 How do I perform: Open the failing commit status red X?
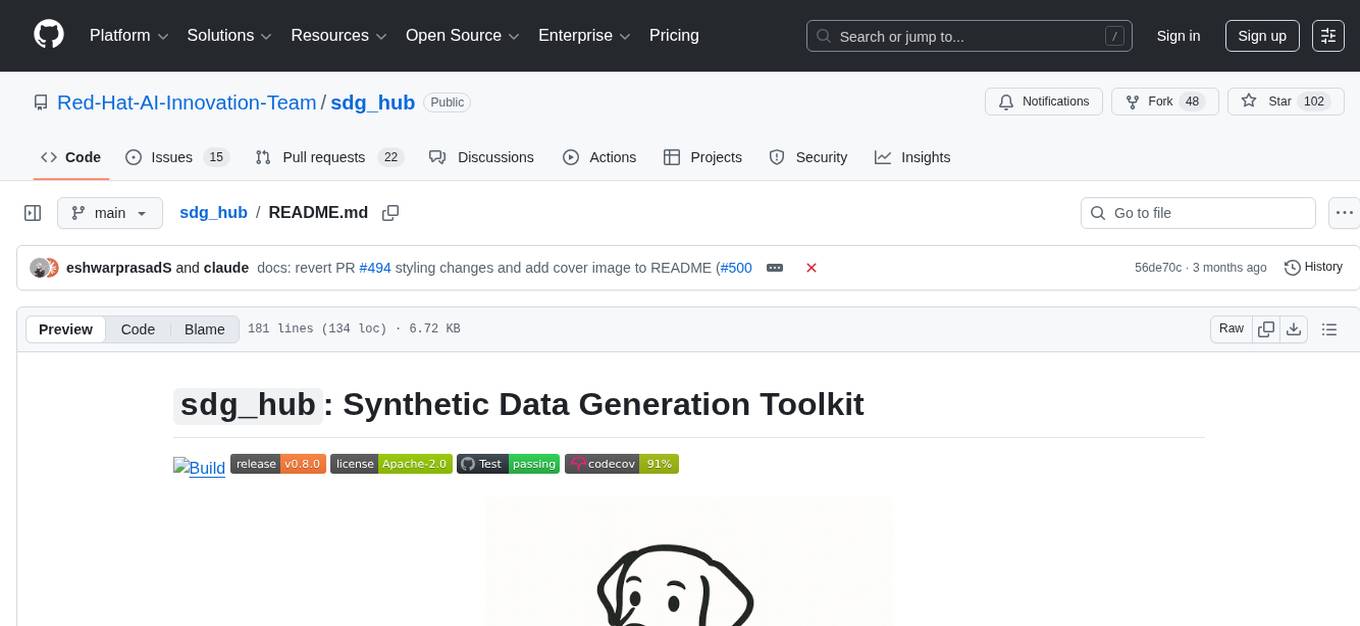(811, 267)
